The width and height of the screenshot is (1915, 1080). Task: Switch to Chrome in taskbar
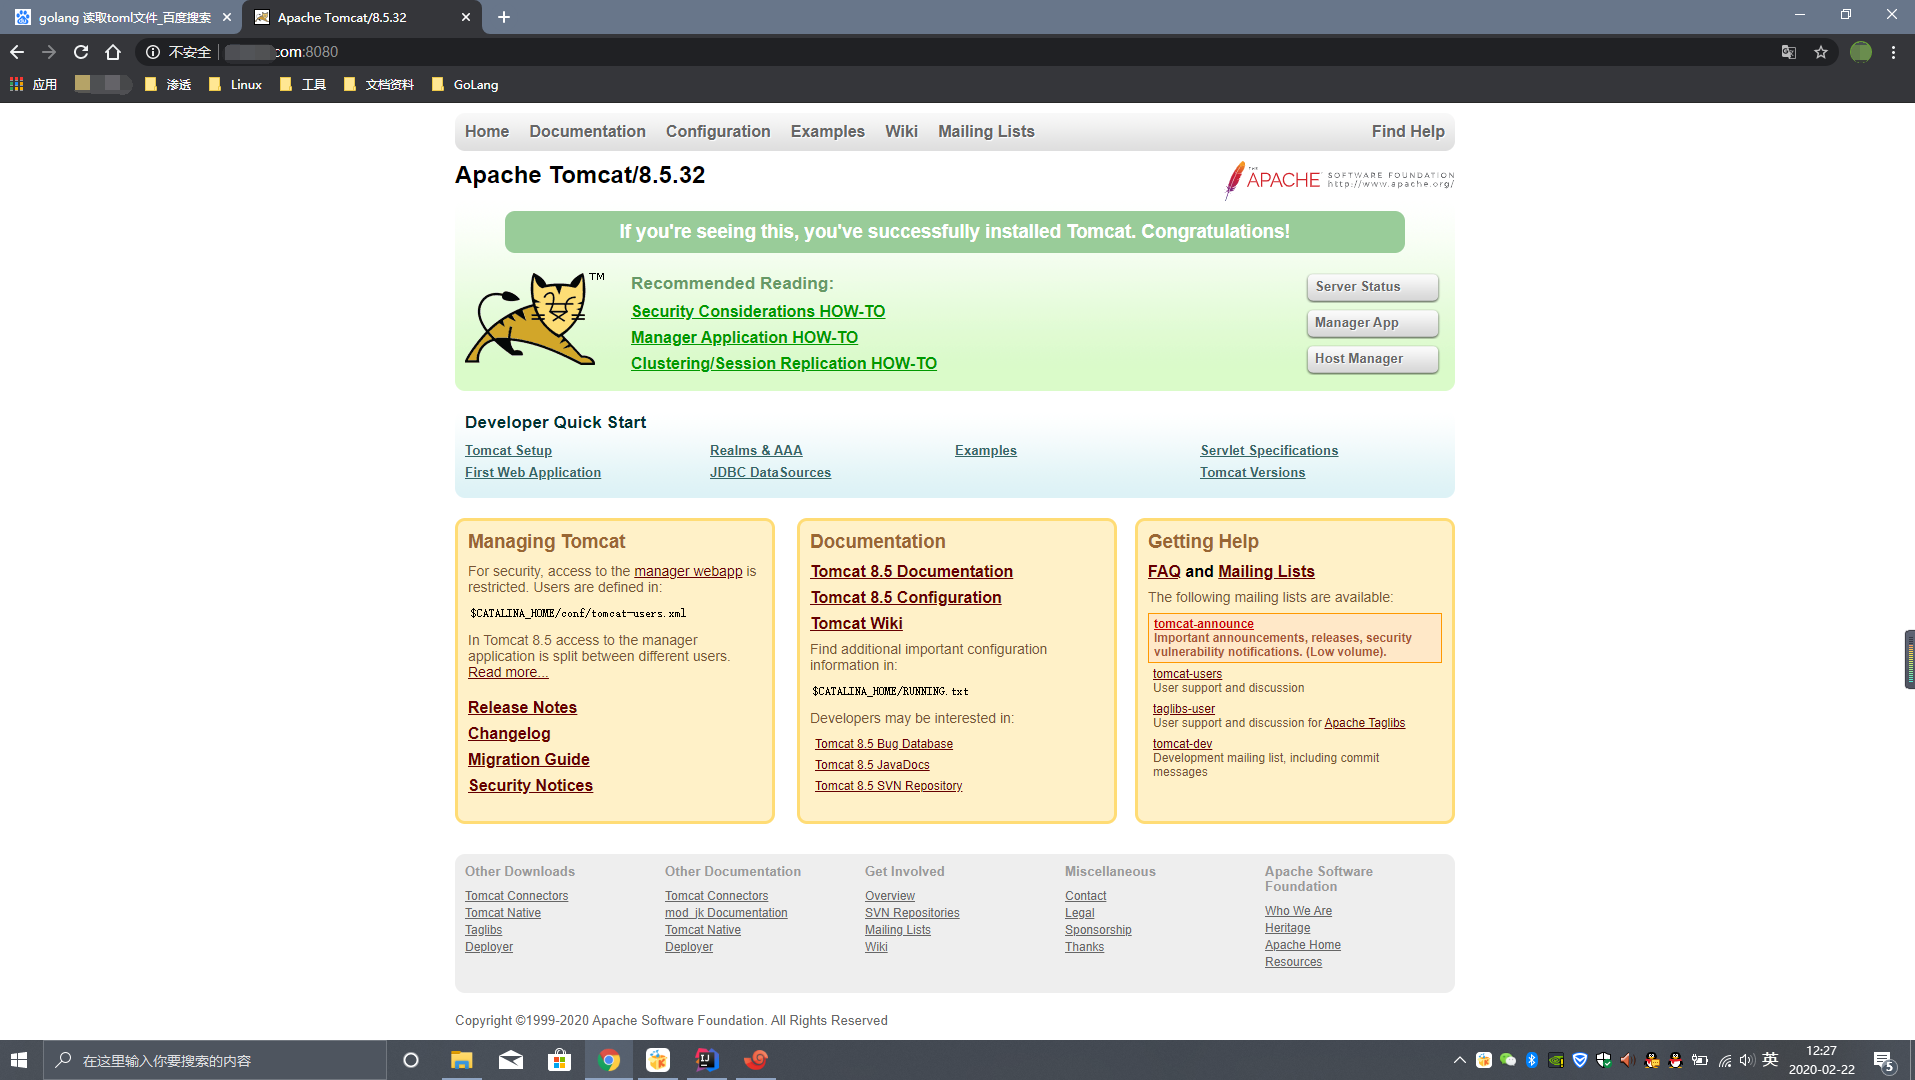coord(609,1060)
